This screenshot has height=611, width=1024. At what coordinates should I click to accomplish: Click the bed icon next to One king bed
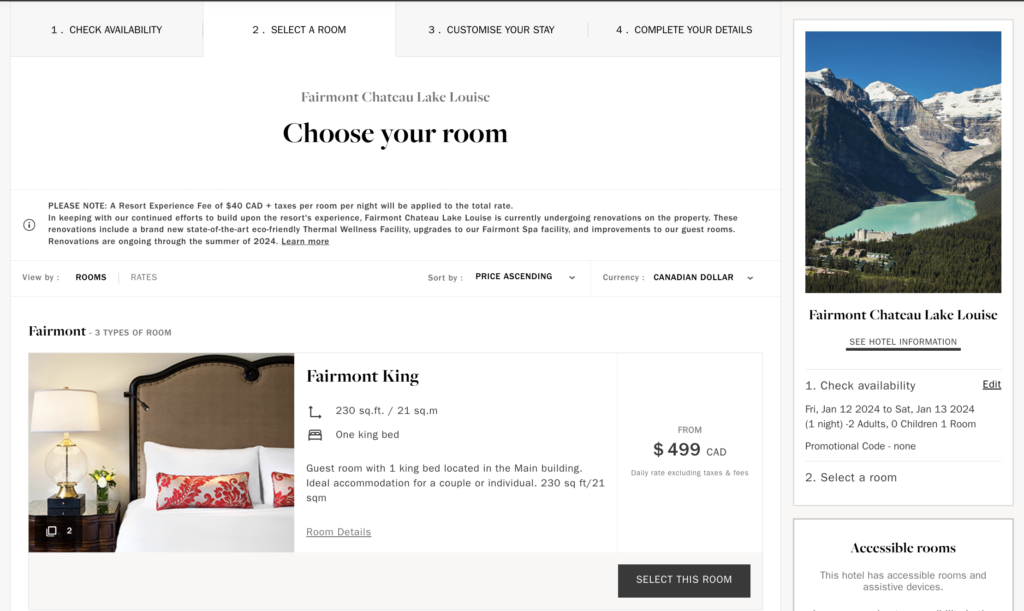pos(315,435)
